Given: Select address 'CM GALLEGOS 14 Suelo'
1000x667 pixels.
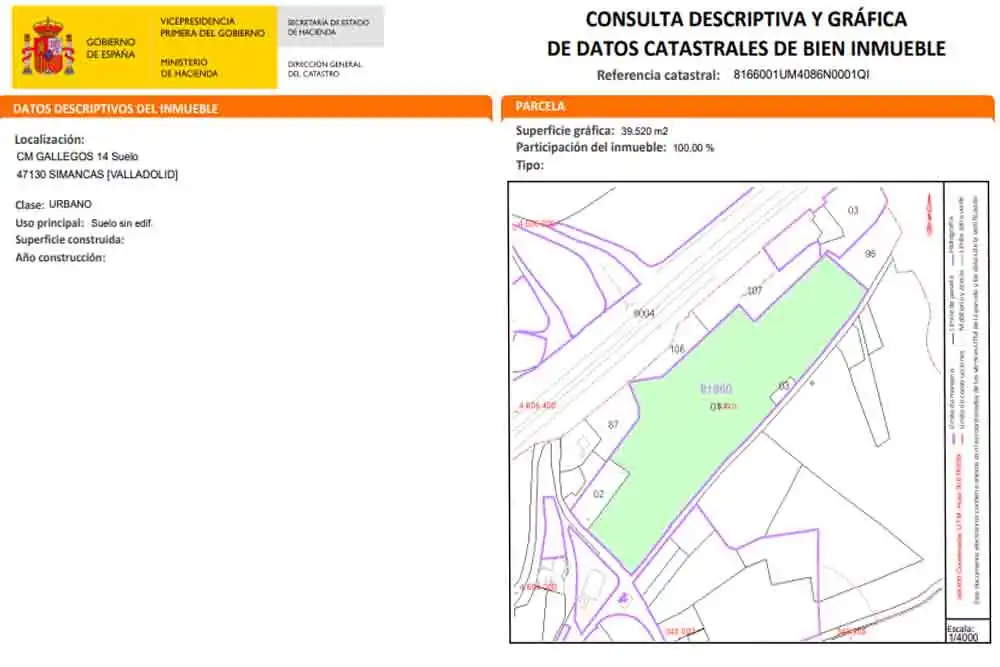Looking at the screenshot, I should [77, 156].
